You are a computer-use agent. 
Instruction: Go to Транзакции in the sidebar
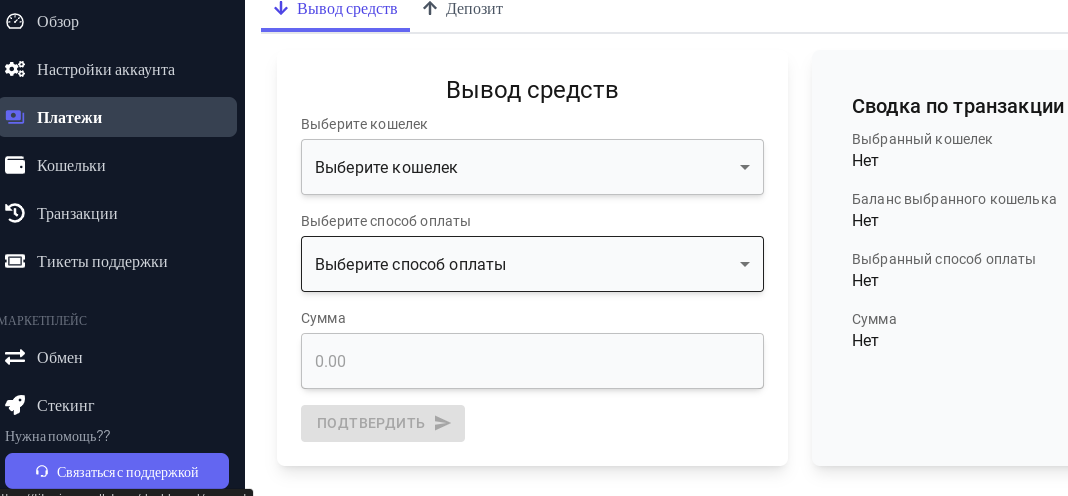[x=77, y=213]
